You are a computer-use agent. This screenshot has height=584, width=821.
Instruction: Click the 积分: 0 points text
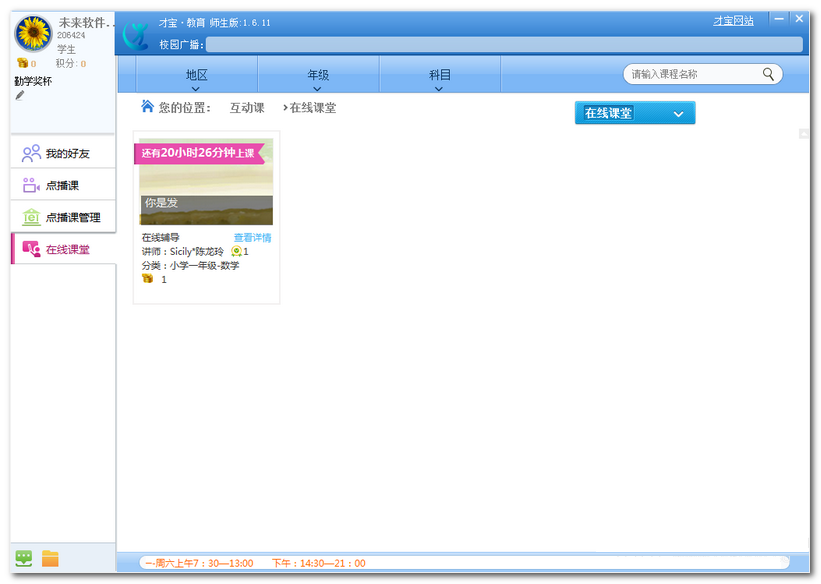(x=71, y=63)
